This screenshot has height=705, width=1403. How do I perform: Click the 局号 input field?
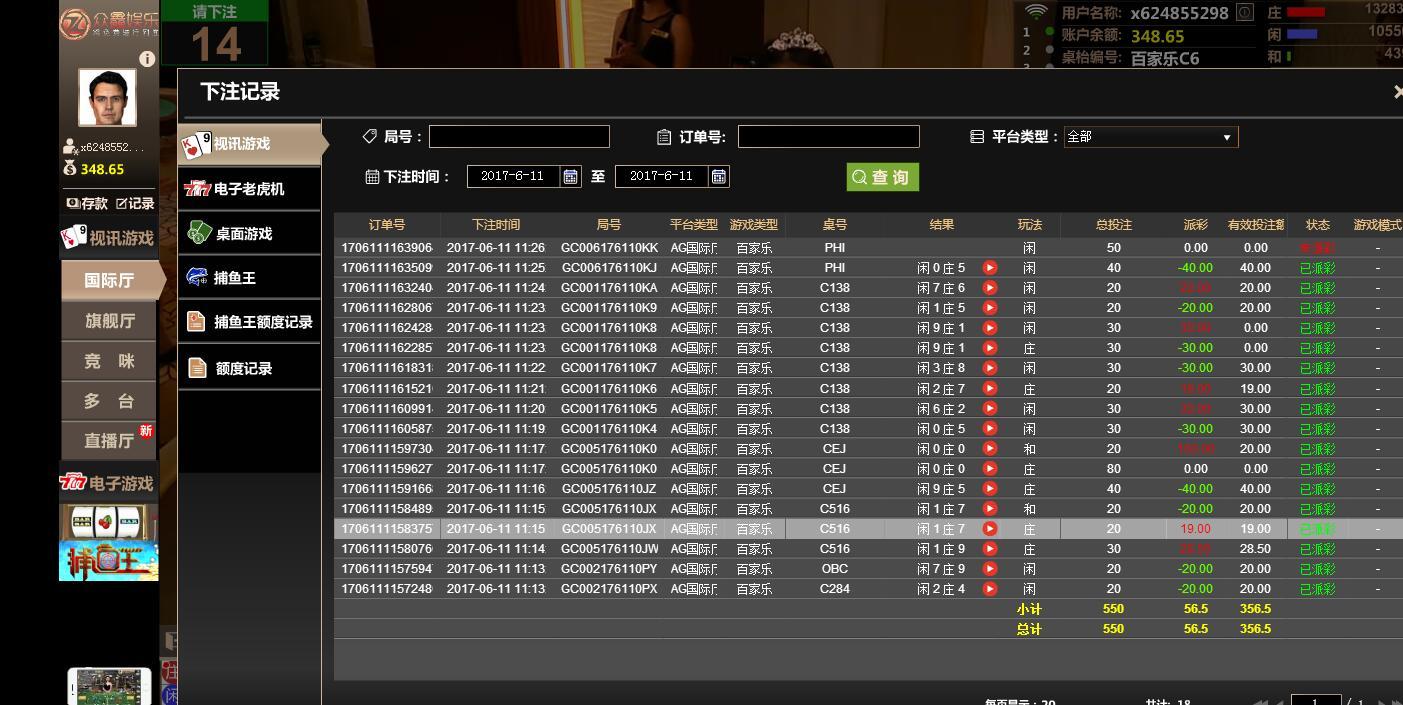[519, 137]
